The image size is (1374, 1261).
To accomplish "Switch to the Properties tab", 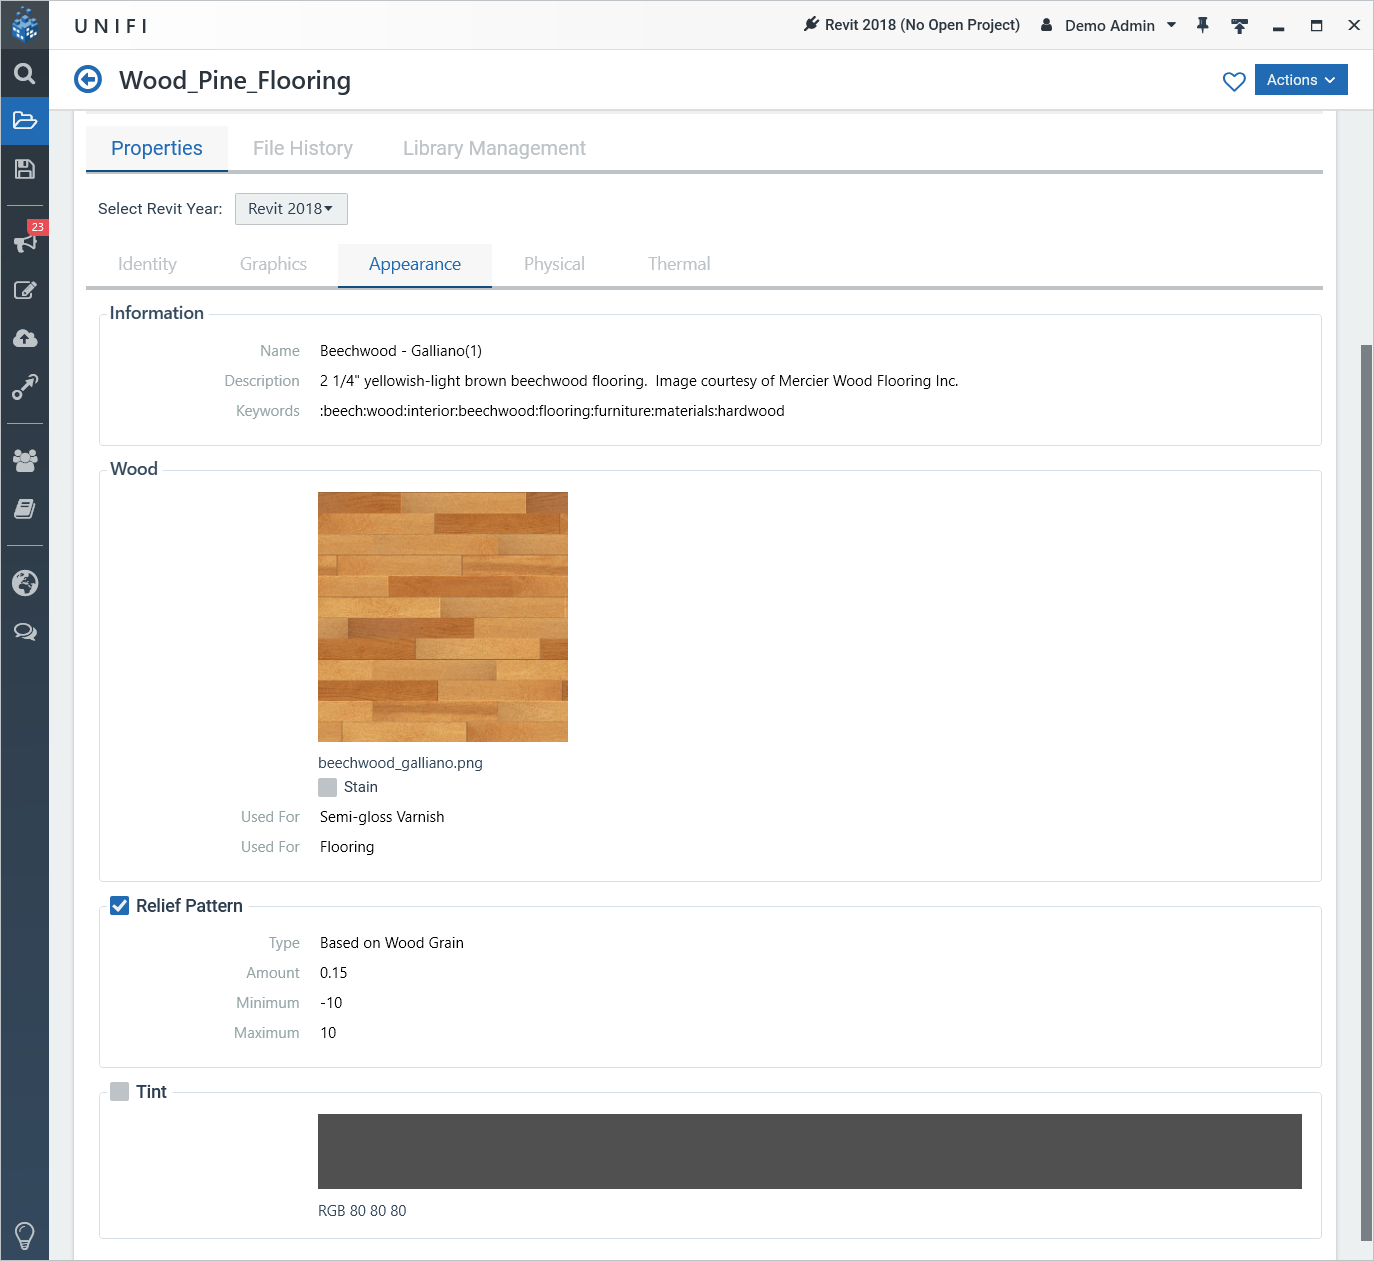I will pos(157,148).
